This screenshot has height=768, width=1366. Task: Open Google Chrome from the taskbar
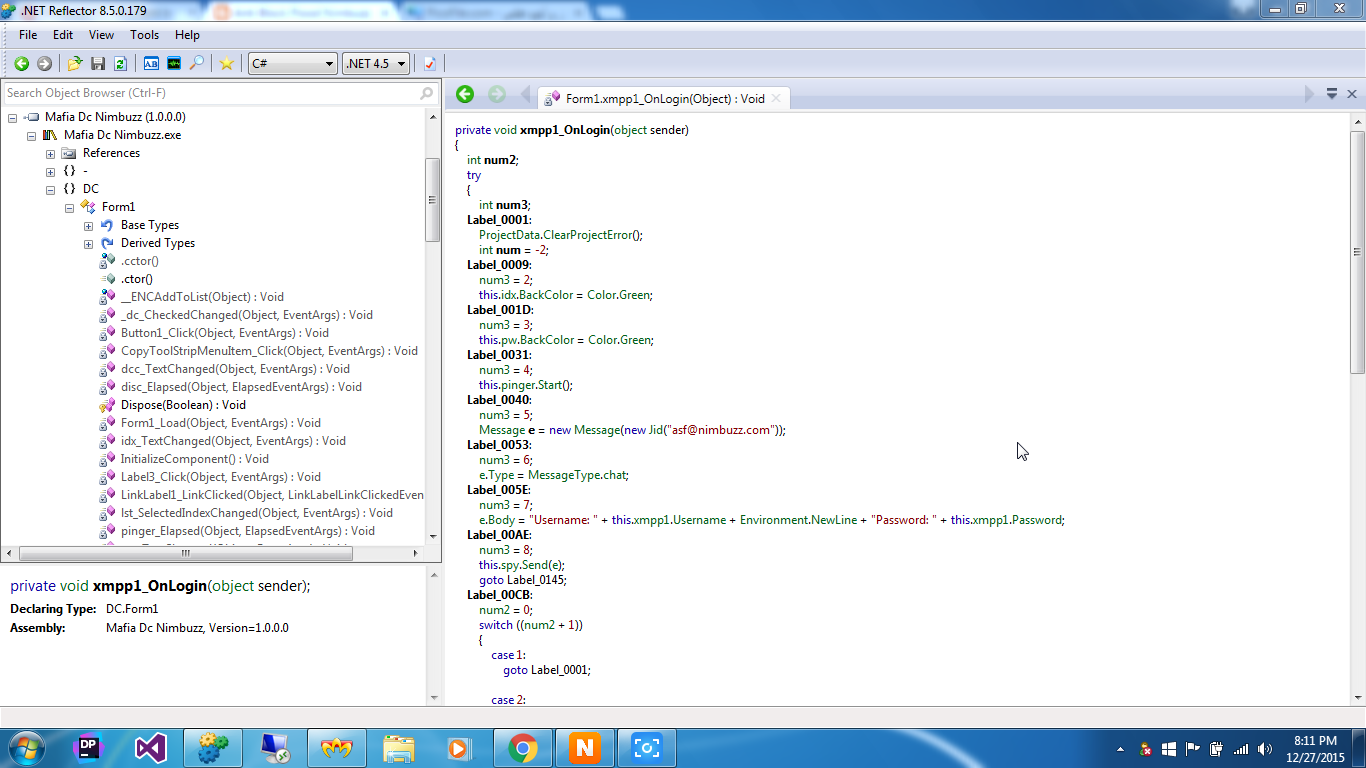522,748
